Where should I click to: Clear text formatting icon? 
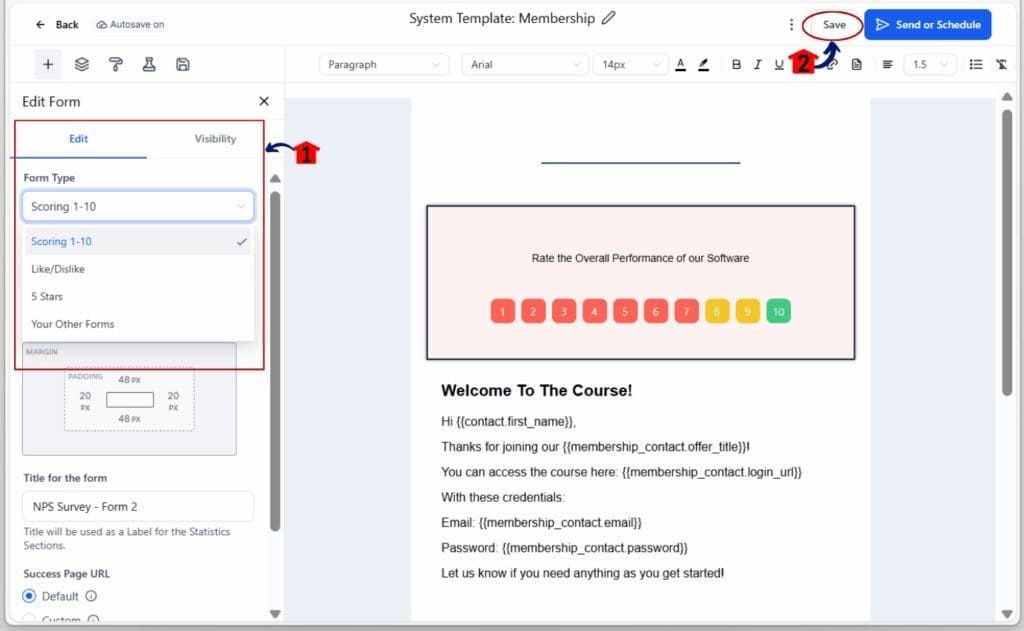click(1001, 64)
